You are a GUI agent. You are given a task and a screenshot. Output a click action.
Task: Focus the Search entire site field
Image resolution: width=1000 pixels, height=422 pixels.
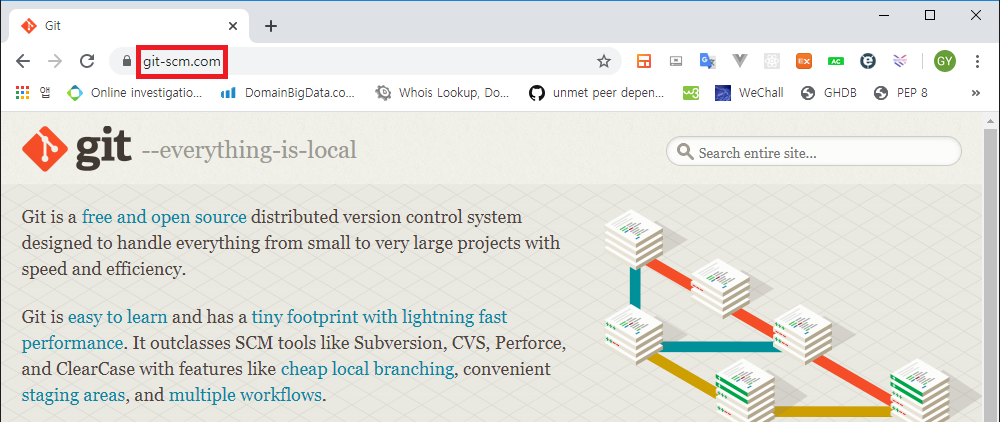tap(814, 152)
